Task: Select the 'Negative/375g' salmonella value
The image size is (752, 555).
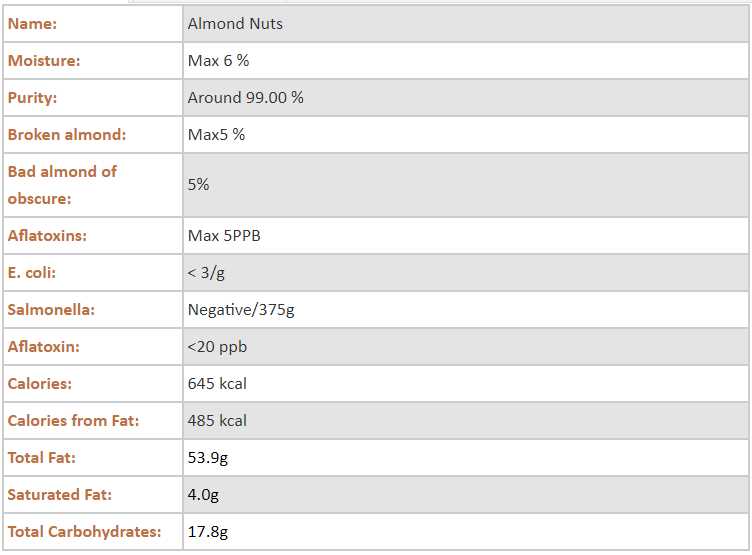Action: (241, 310)
